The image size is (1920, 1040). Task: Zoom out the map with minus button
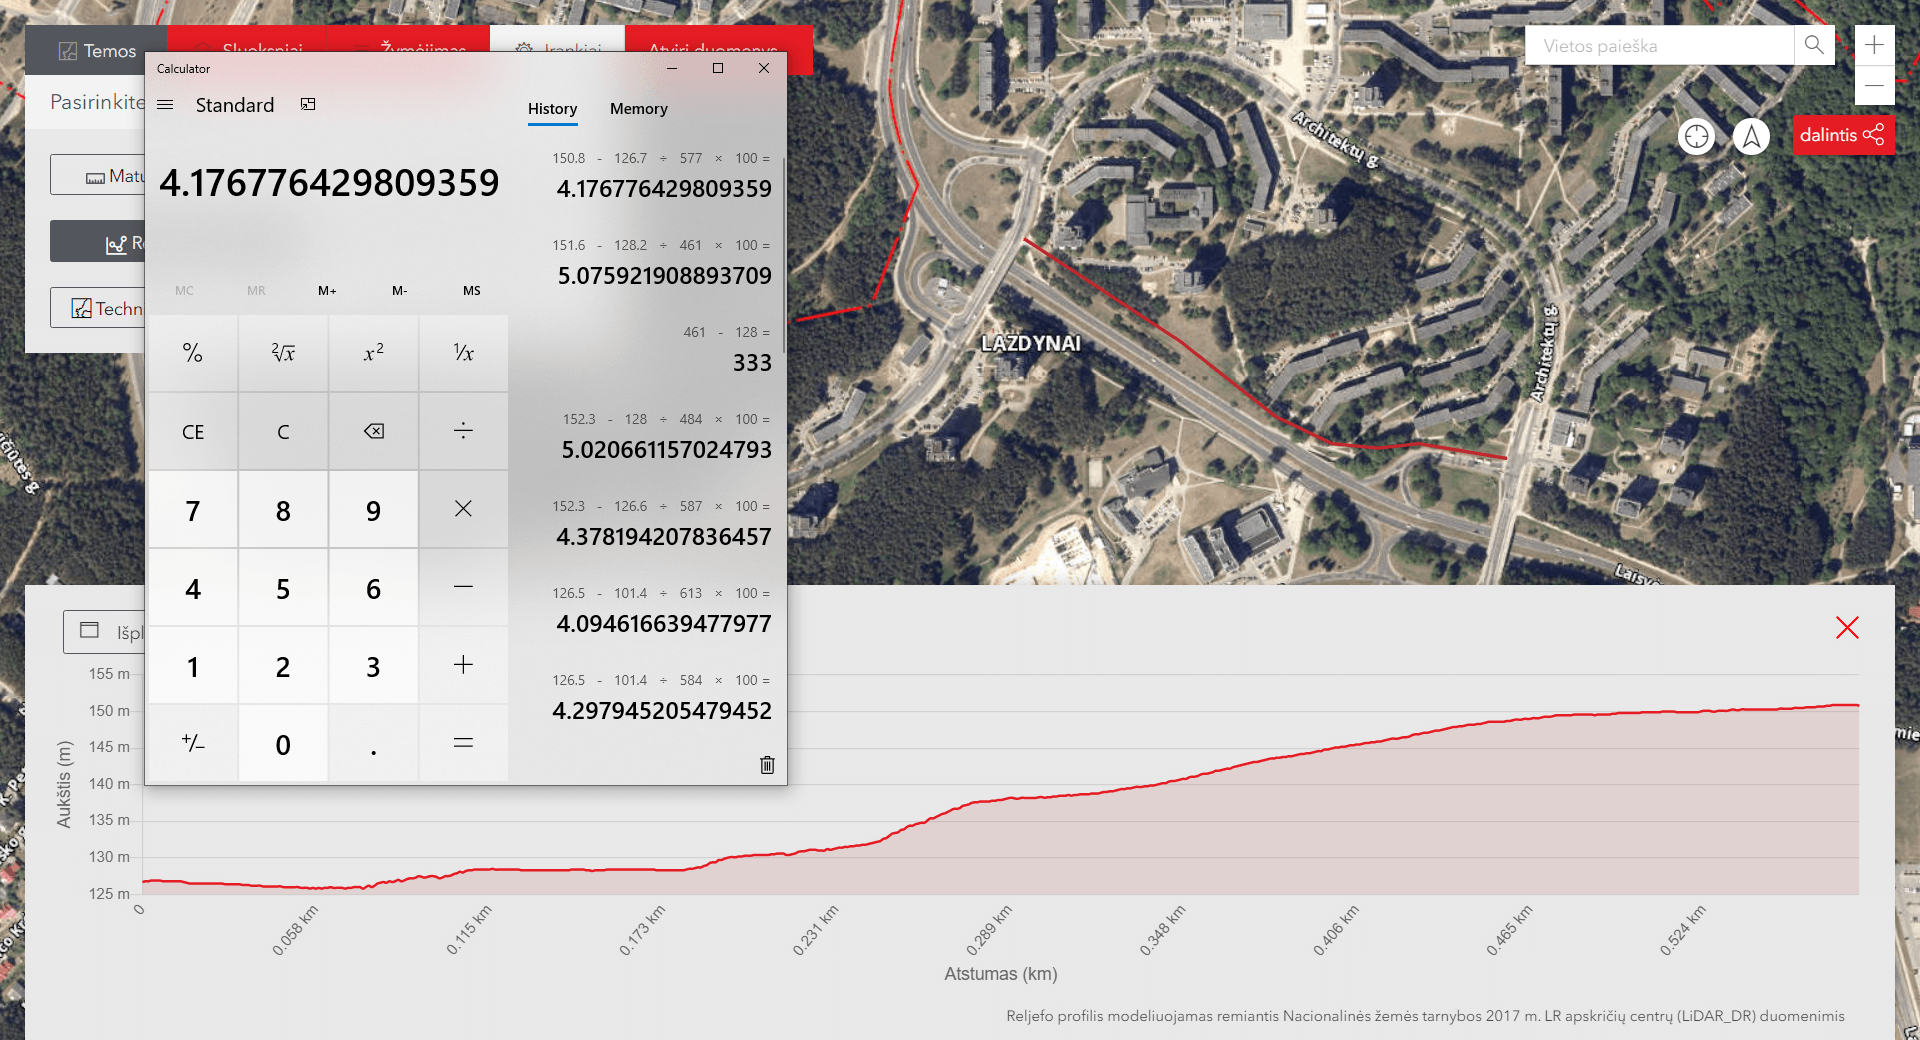(x=1874, y=86)
